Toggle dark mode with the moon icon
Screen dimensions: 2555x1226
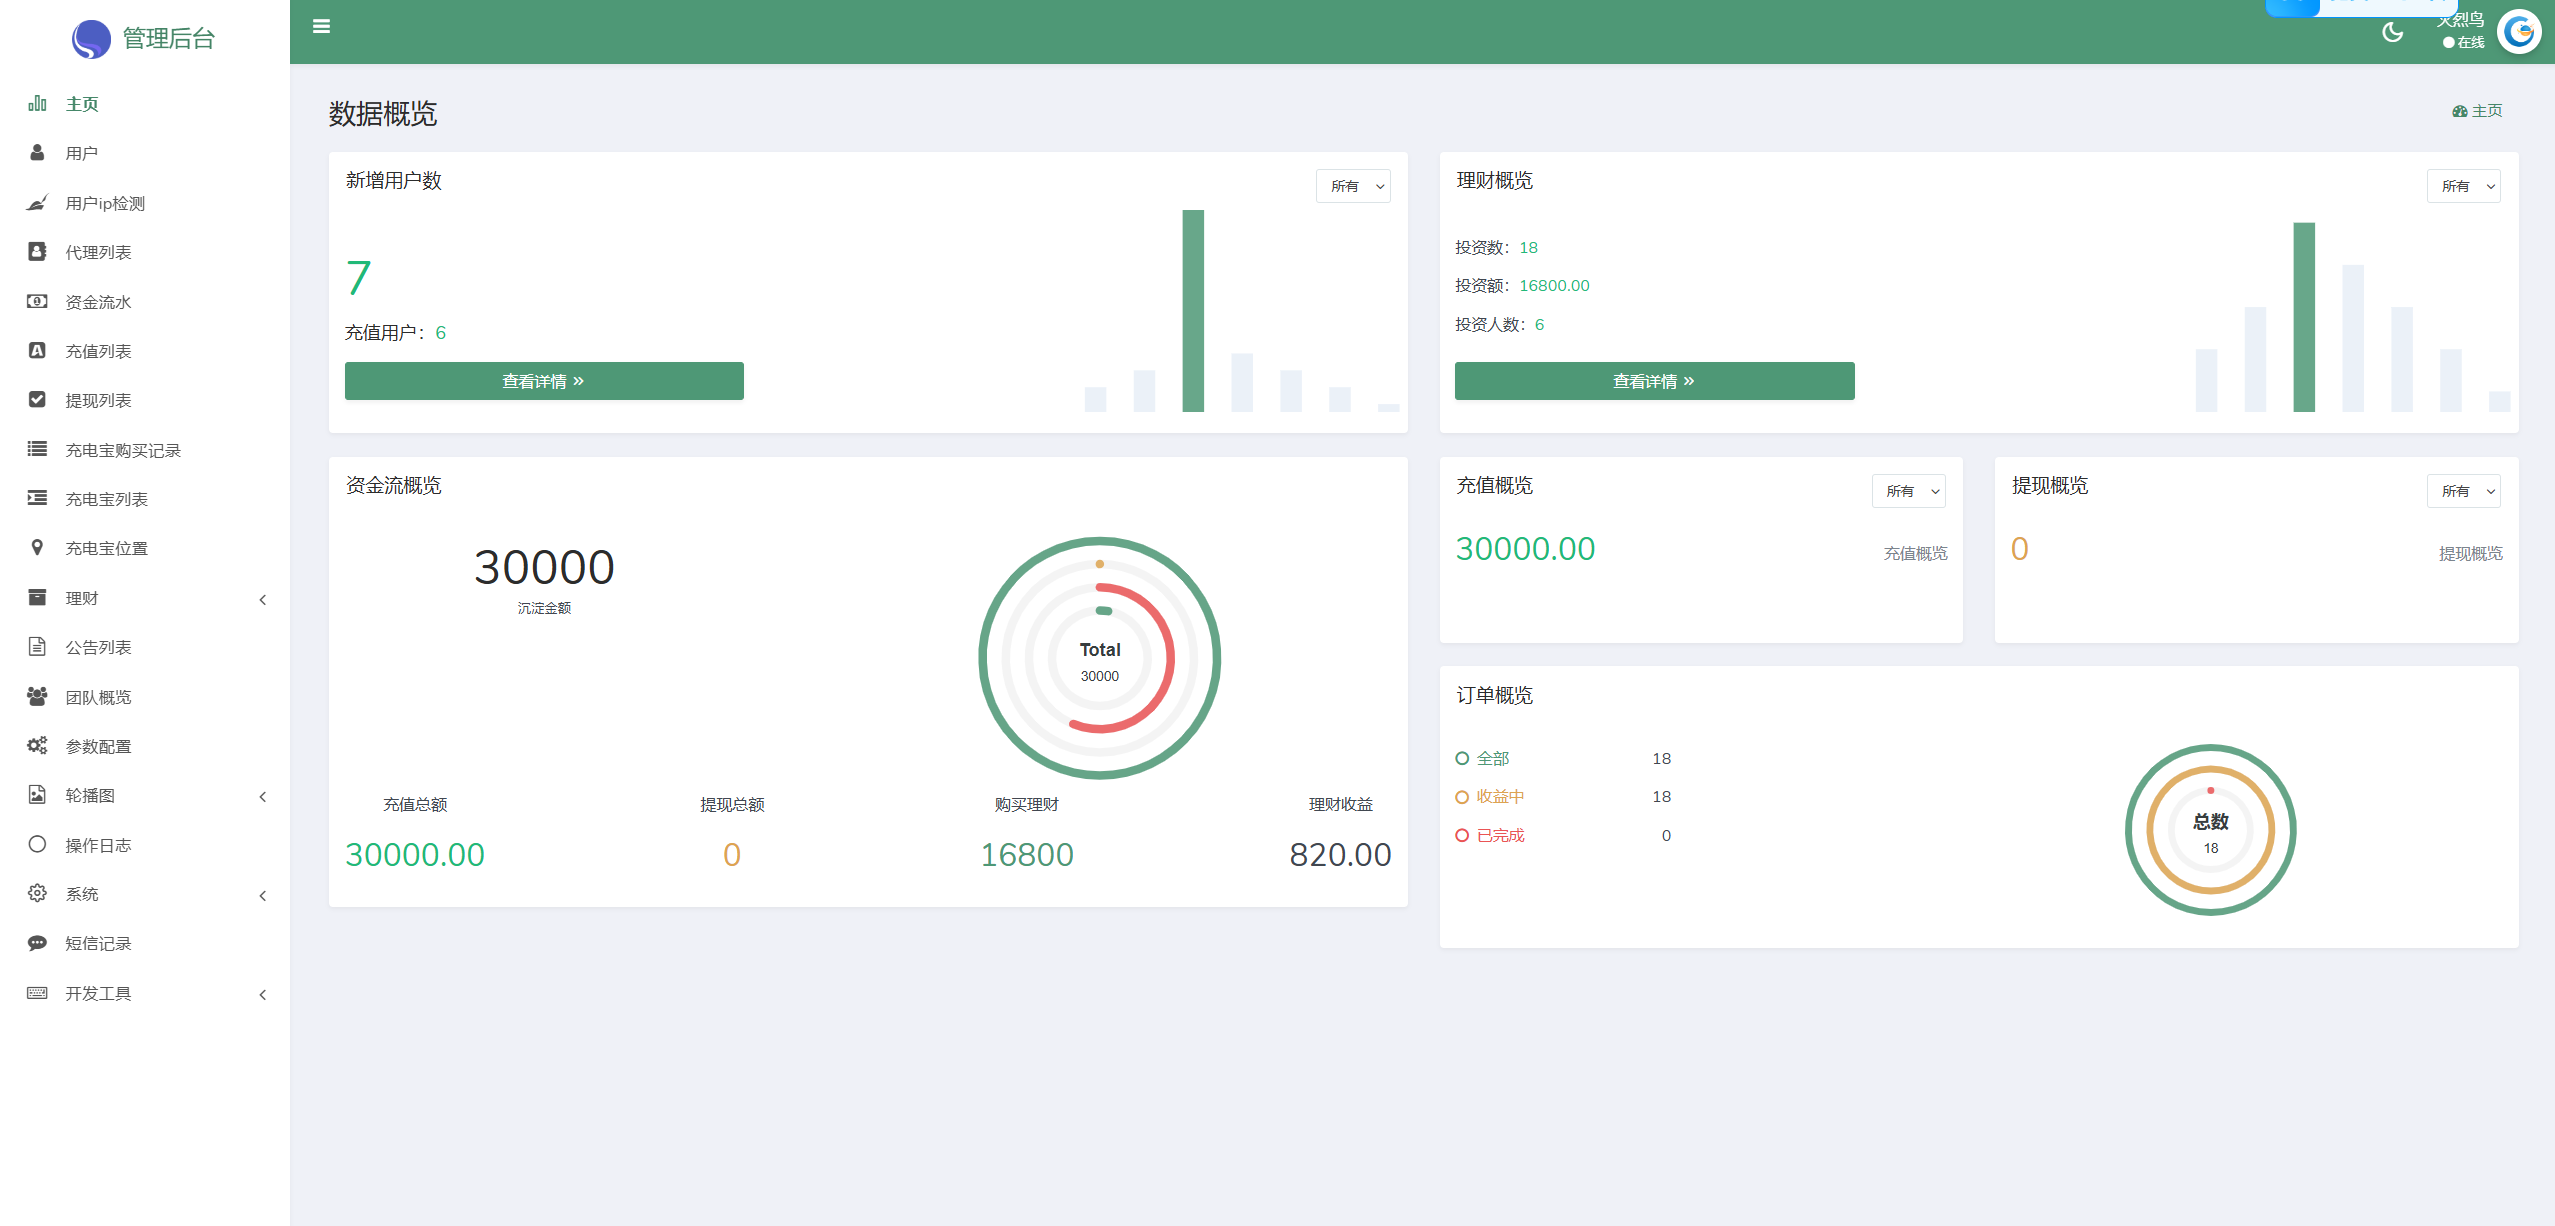point(2392,33)
